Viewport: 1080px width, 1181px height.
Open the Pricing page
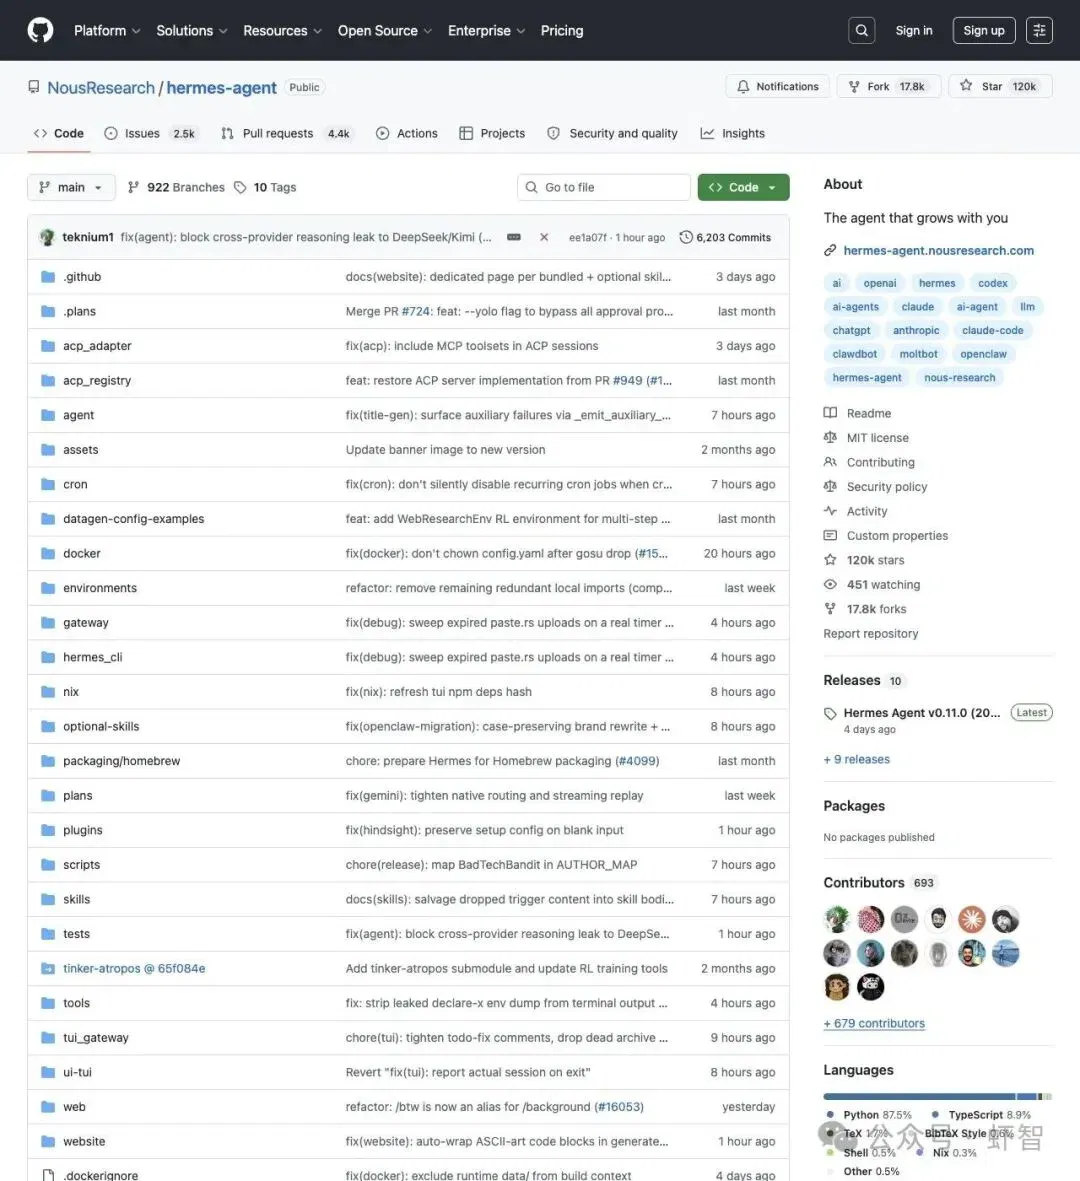tap(562, 31)
